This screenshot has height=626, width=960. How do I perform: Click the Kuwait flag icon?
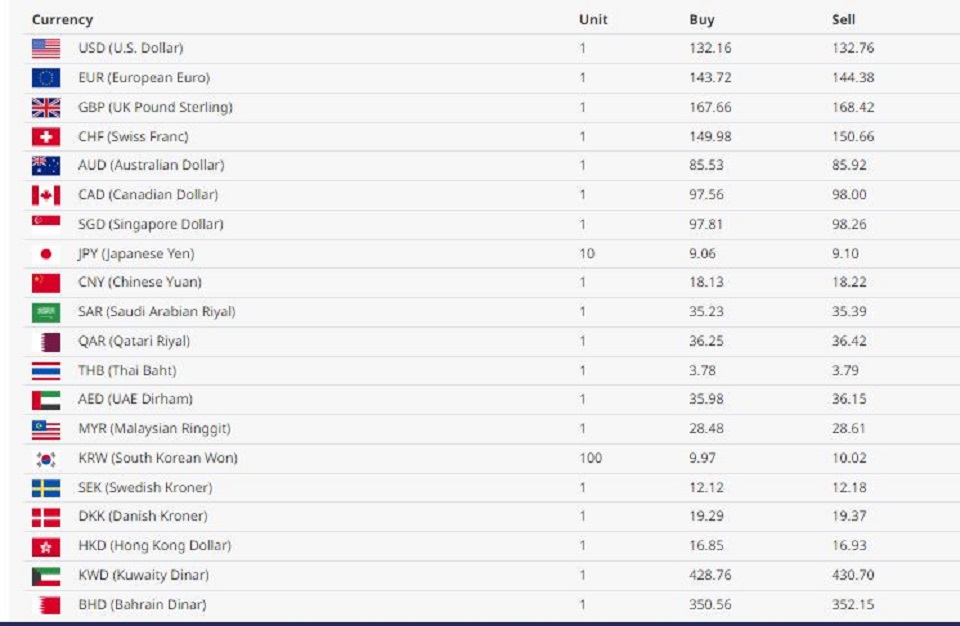46,575
